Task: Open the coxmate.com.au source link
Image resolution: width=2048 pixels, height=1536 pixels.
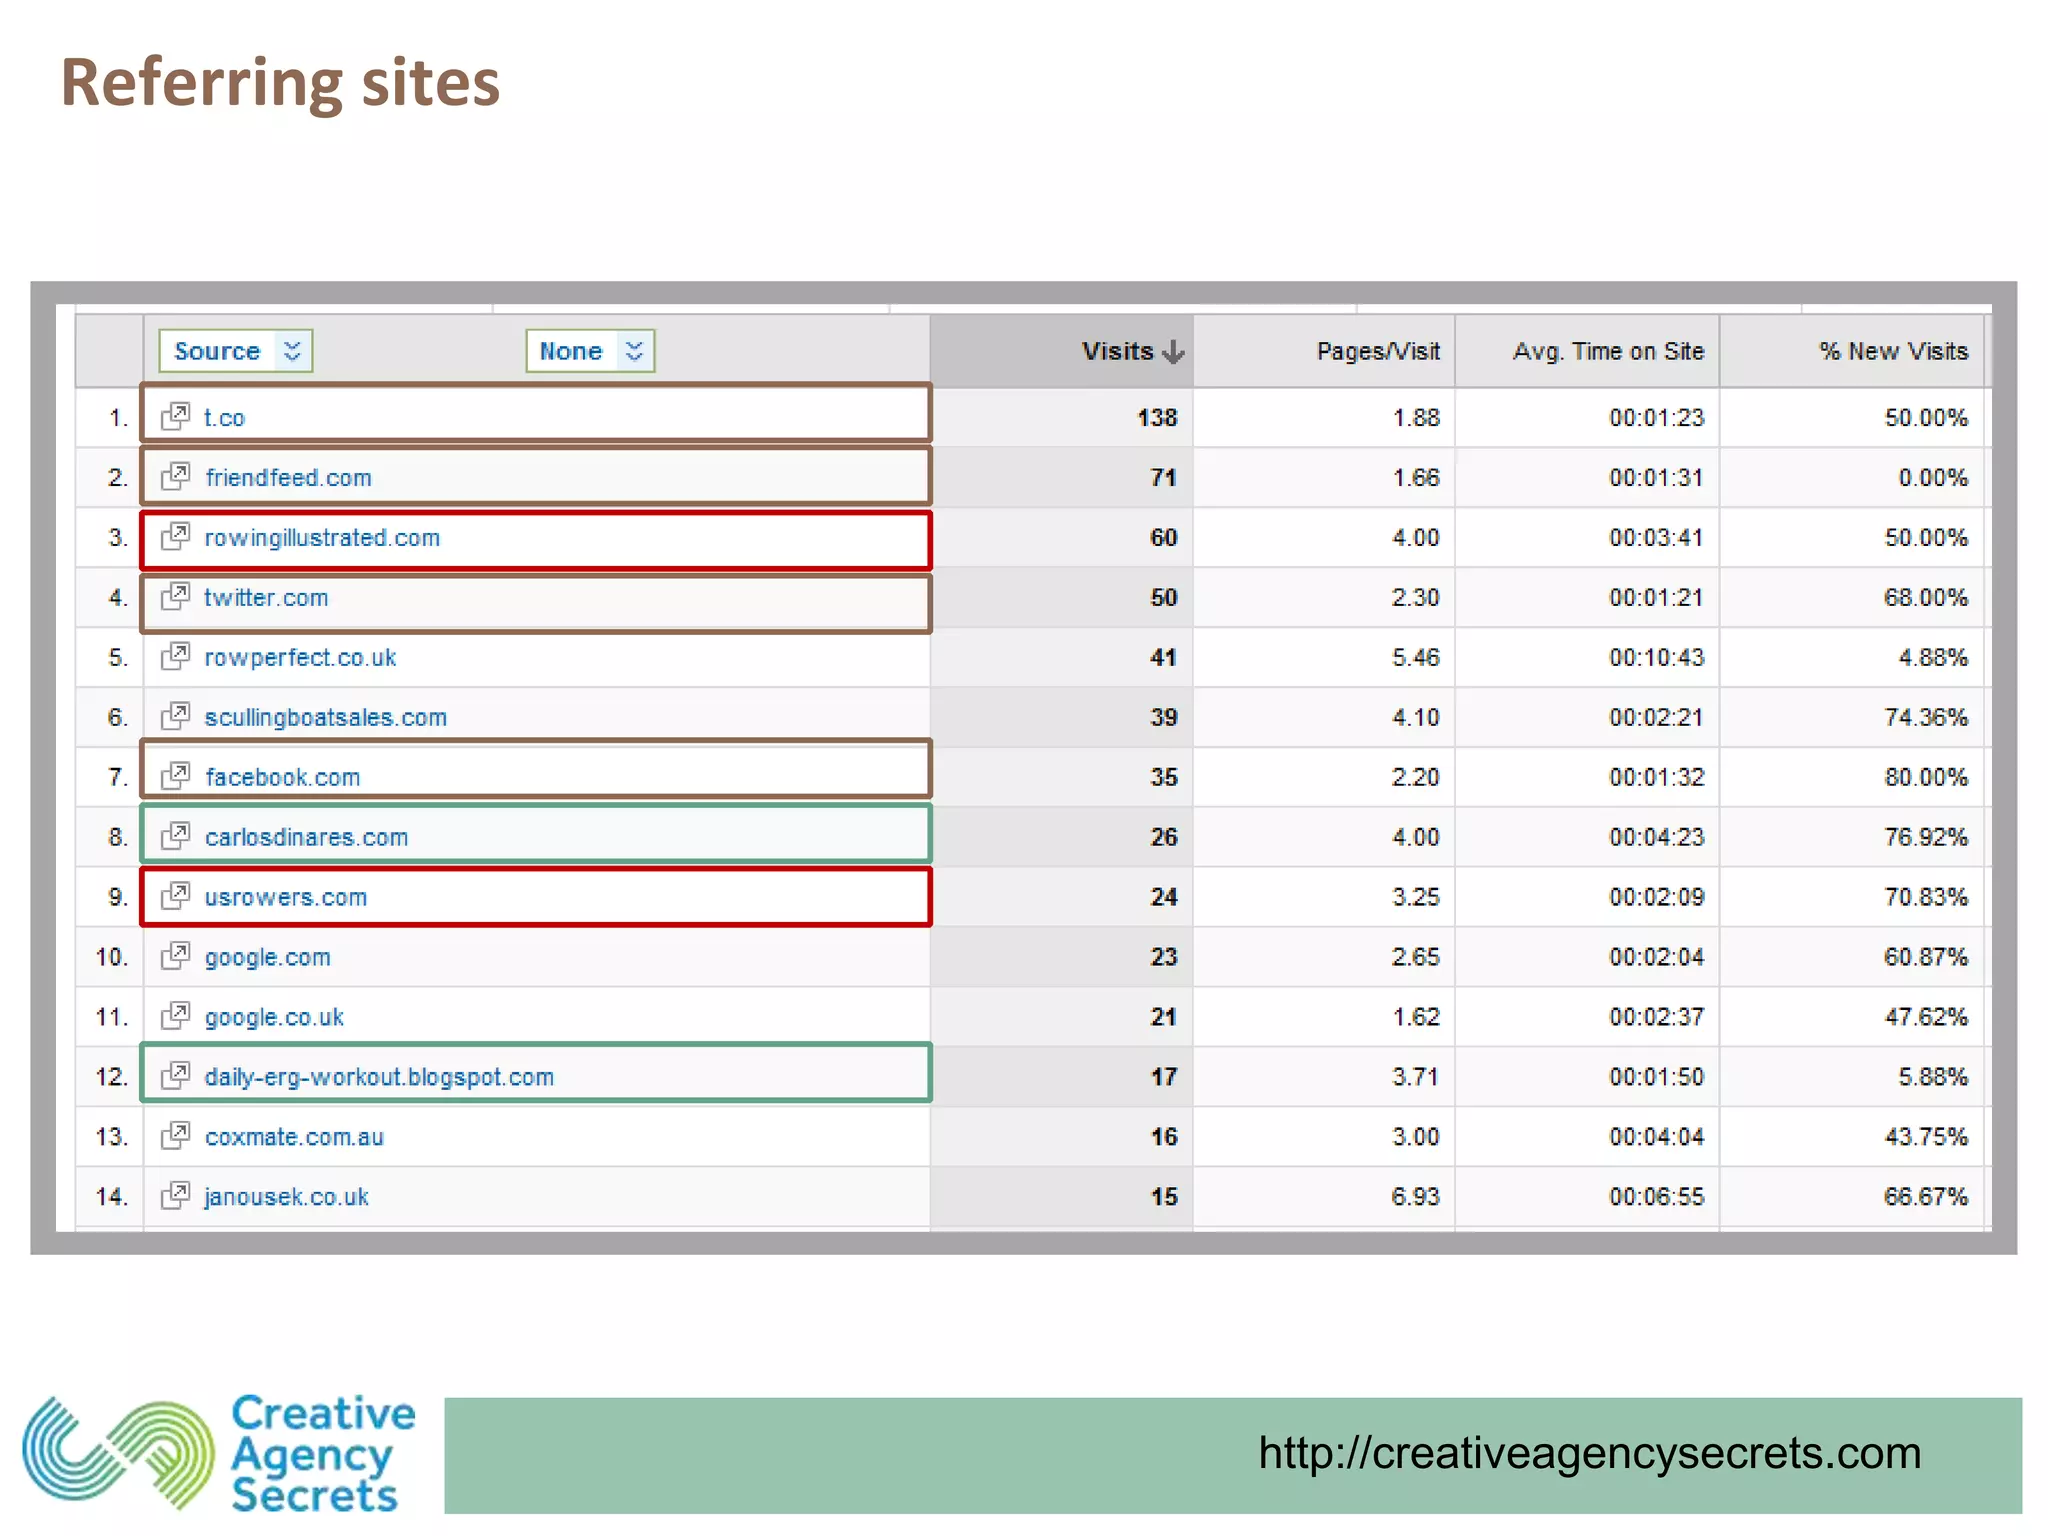Action: point(294,1138)
